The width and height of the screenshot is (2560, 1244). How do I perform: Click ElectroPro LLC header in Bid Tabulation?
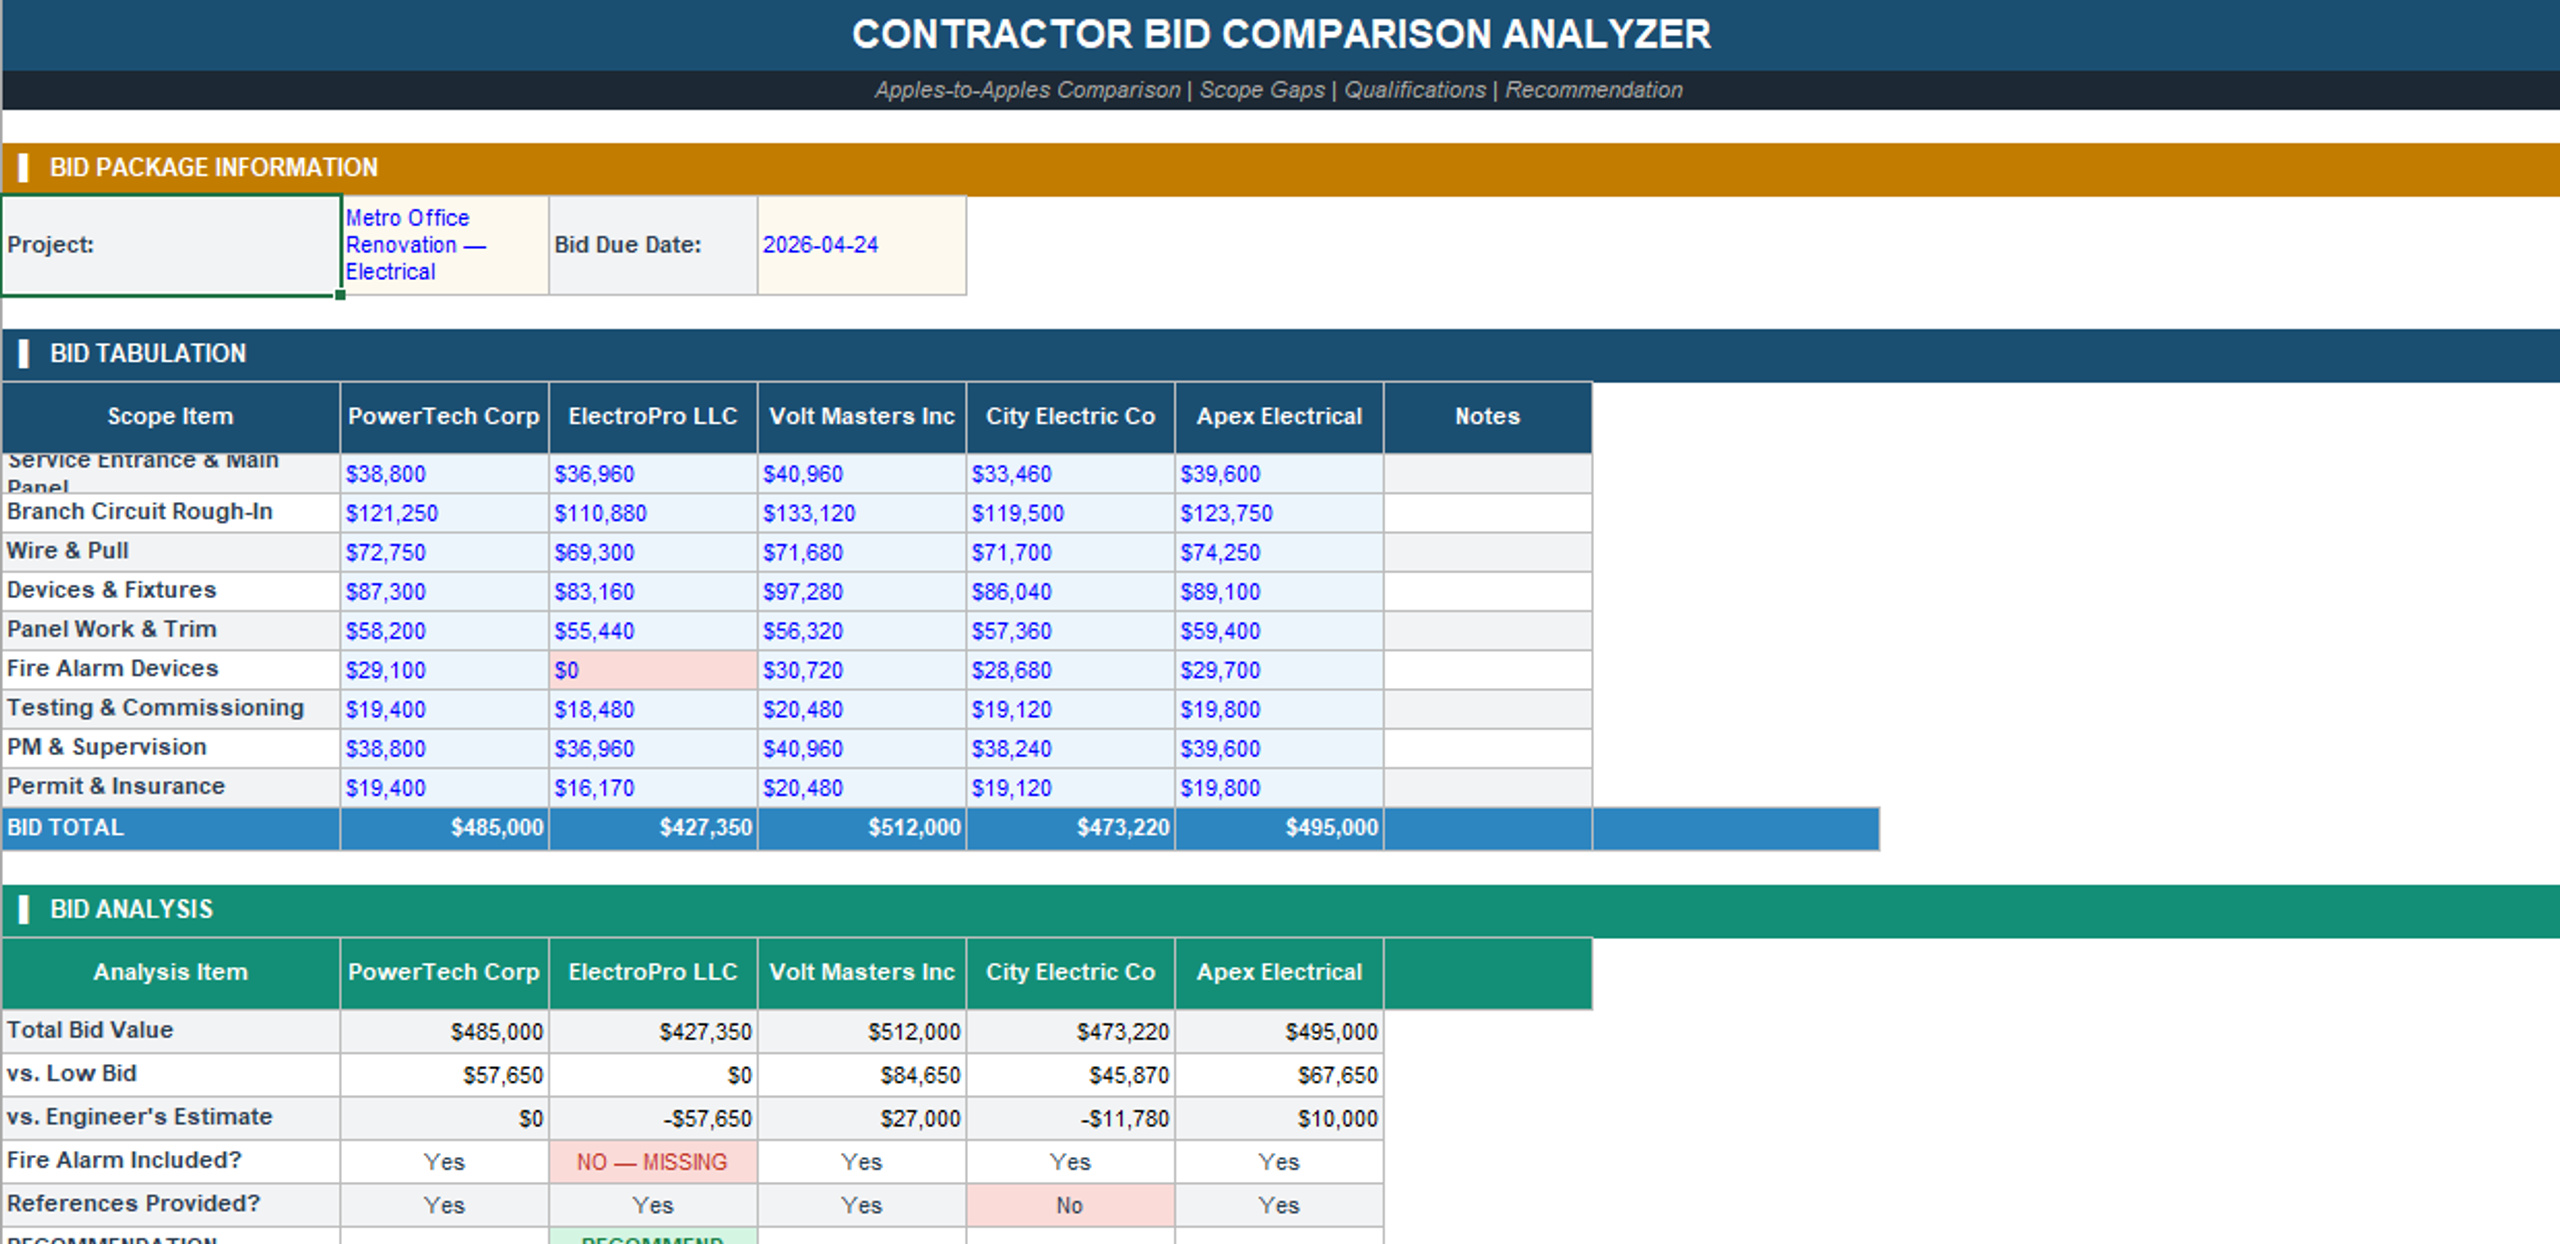653,417
